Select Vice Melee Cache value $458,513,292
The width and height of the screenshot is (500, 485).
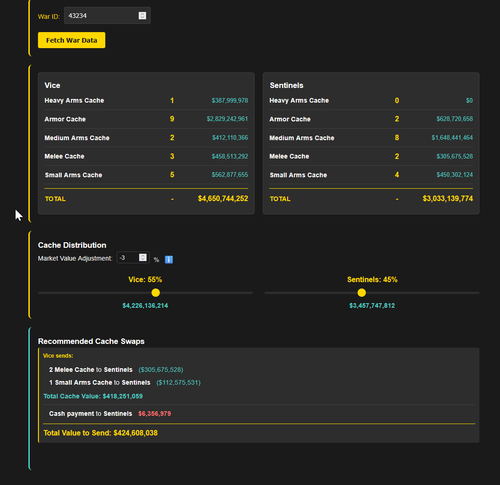click(230, 156)
